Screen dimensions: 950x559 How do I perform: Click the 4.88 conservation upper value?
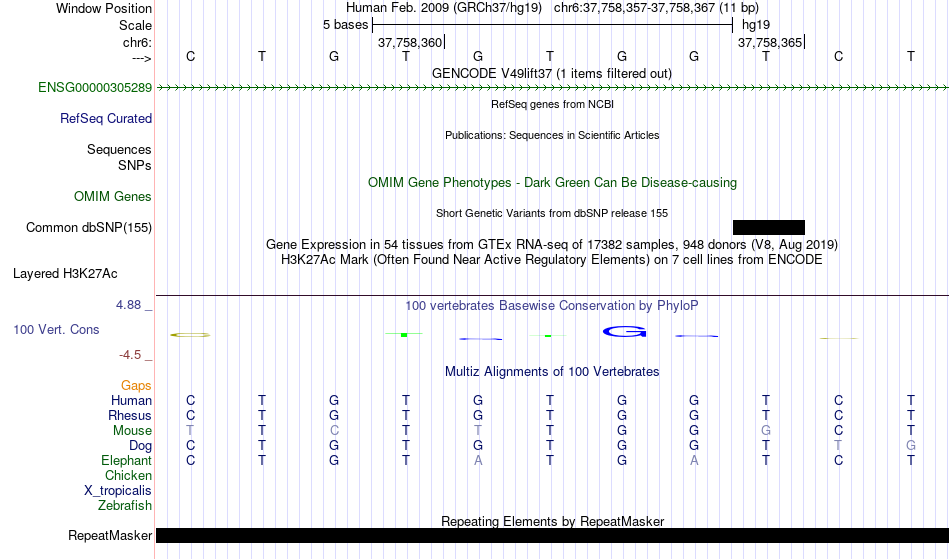tap(128, 305)
